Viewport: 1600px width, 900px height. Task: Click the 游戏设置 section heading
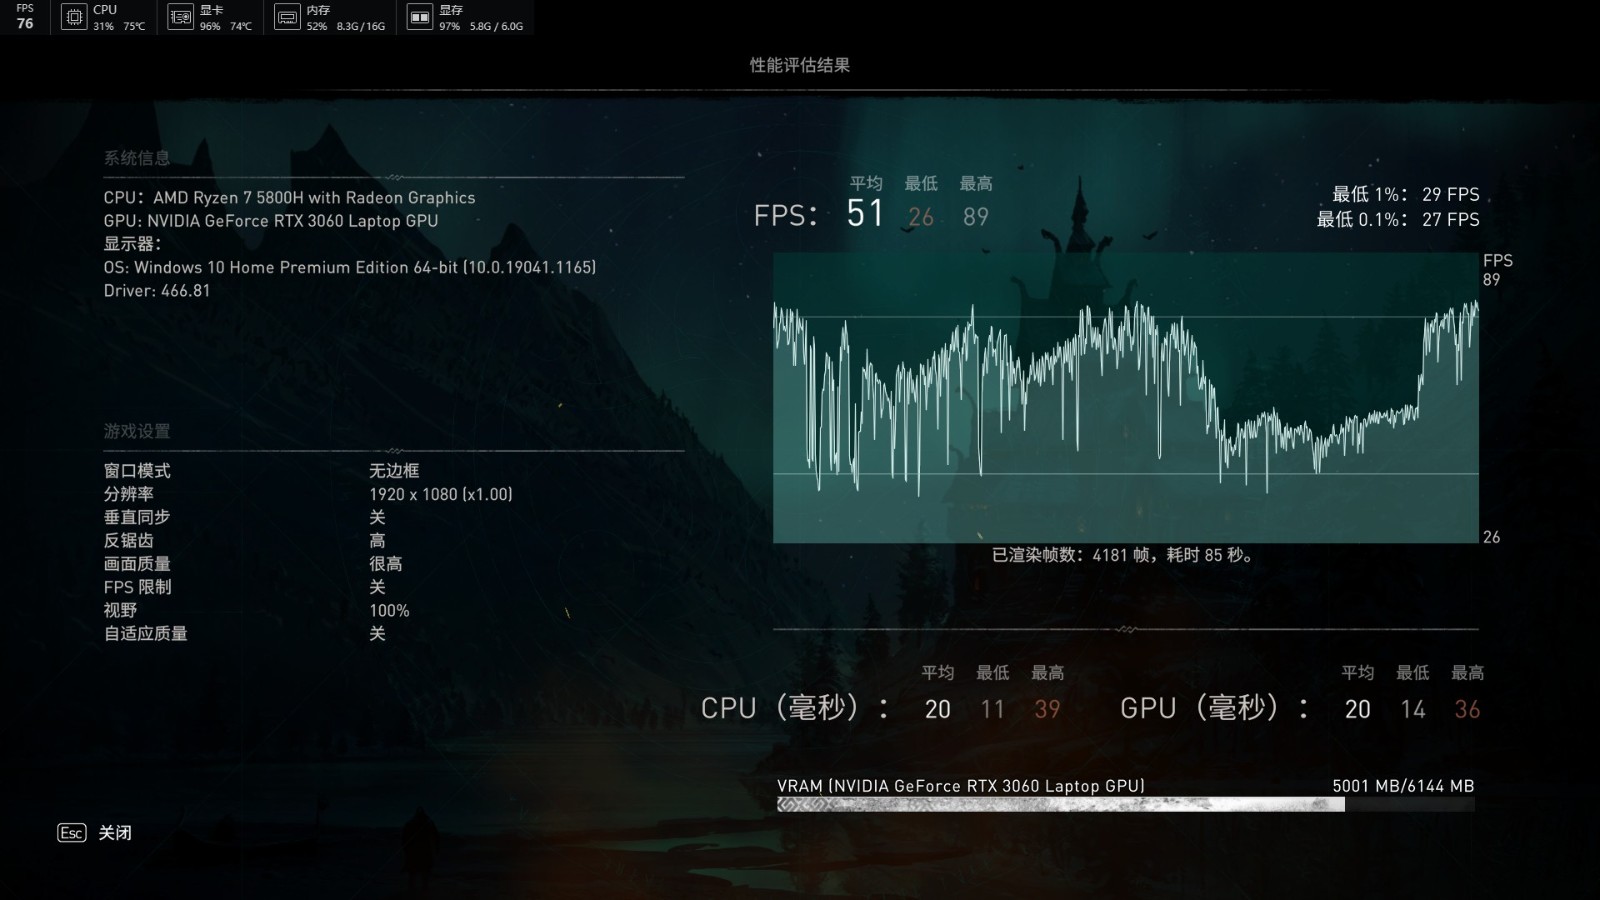coord(137,431)
